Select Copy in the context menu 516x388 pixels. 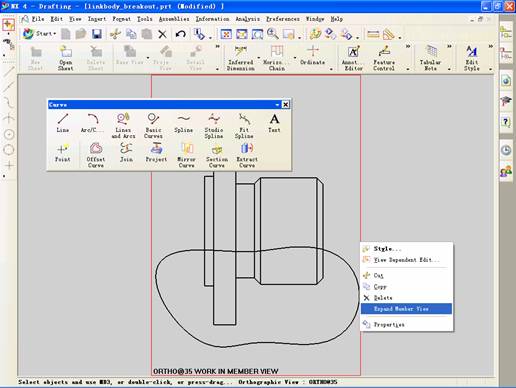coord(406,287)
